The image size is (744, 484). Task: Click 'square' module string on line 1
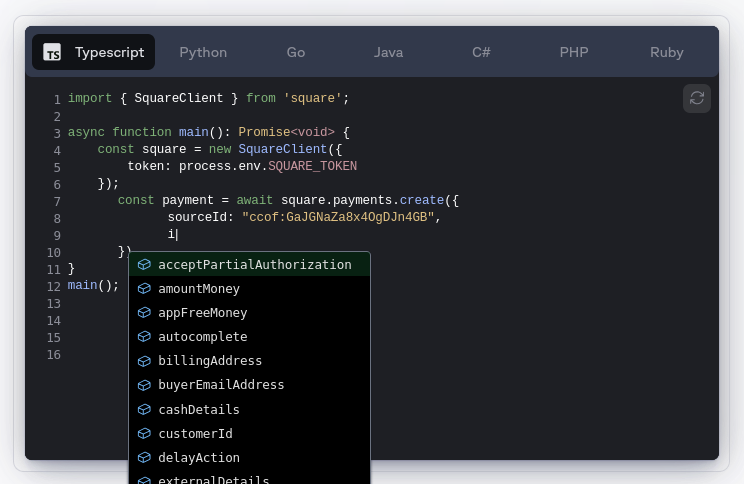tap(312, 98)
